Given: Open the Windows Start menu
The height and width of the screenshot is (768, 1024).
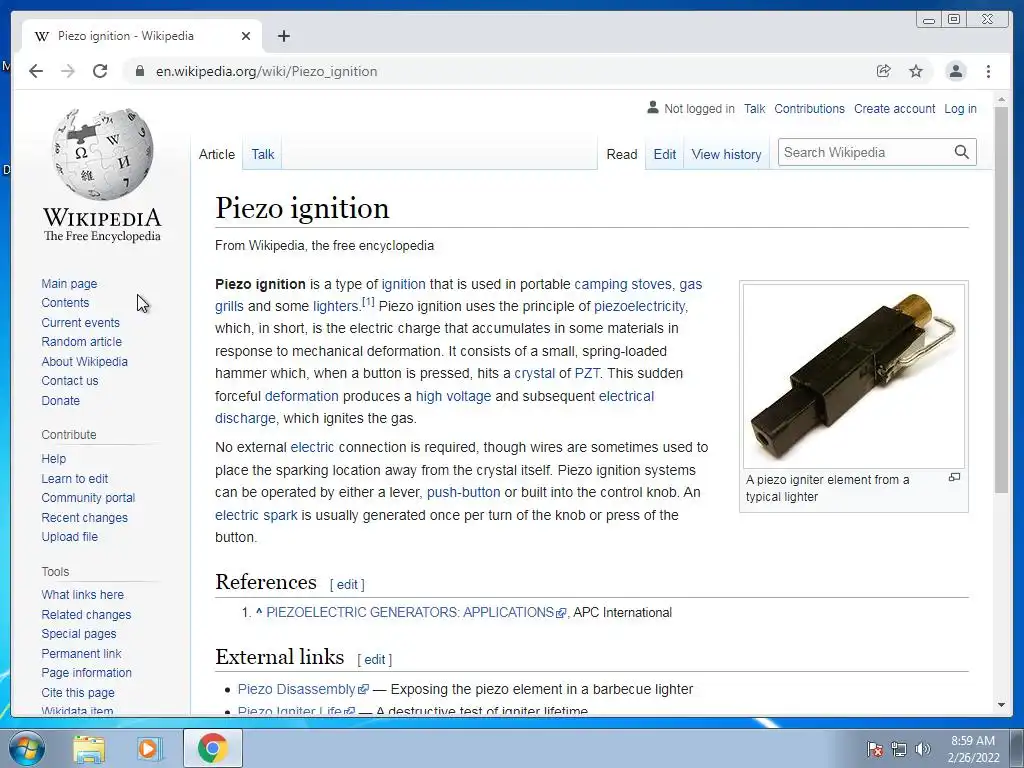Looking at the screenshot, I should point(26,749).
